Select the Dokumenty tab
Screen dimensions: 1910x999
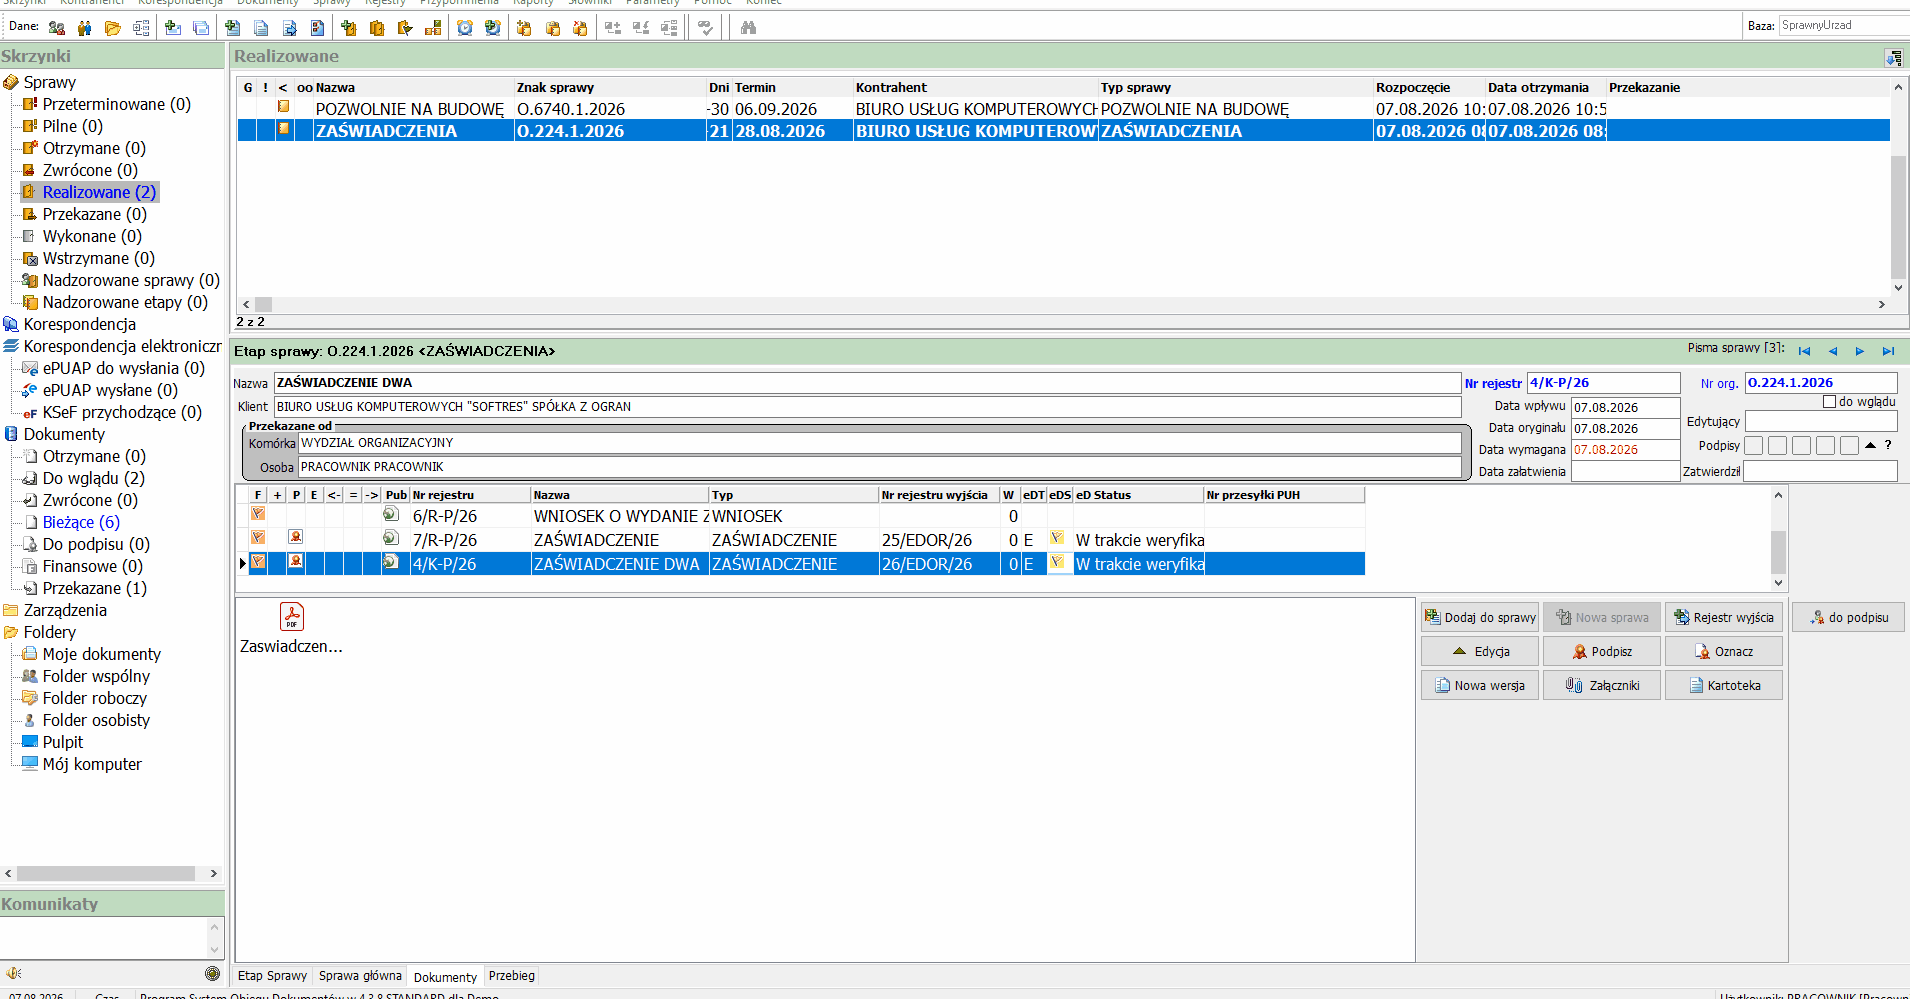pos(445,977)
